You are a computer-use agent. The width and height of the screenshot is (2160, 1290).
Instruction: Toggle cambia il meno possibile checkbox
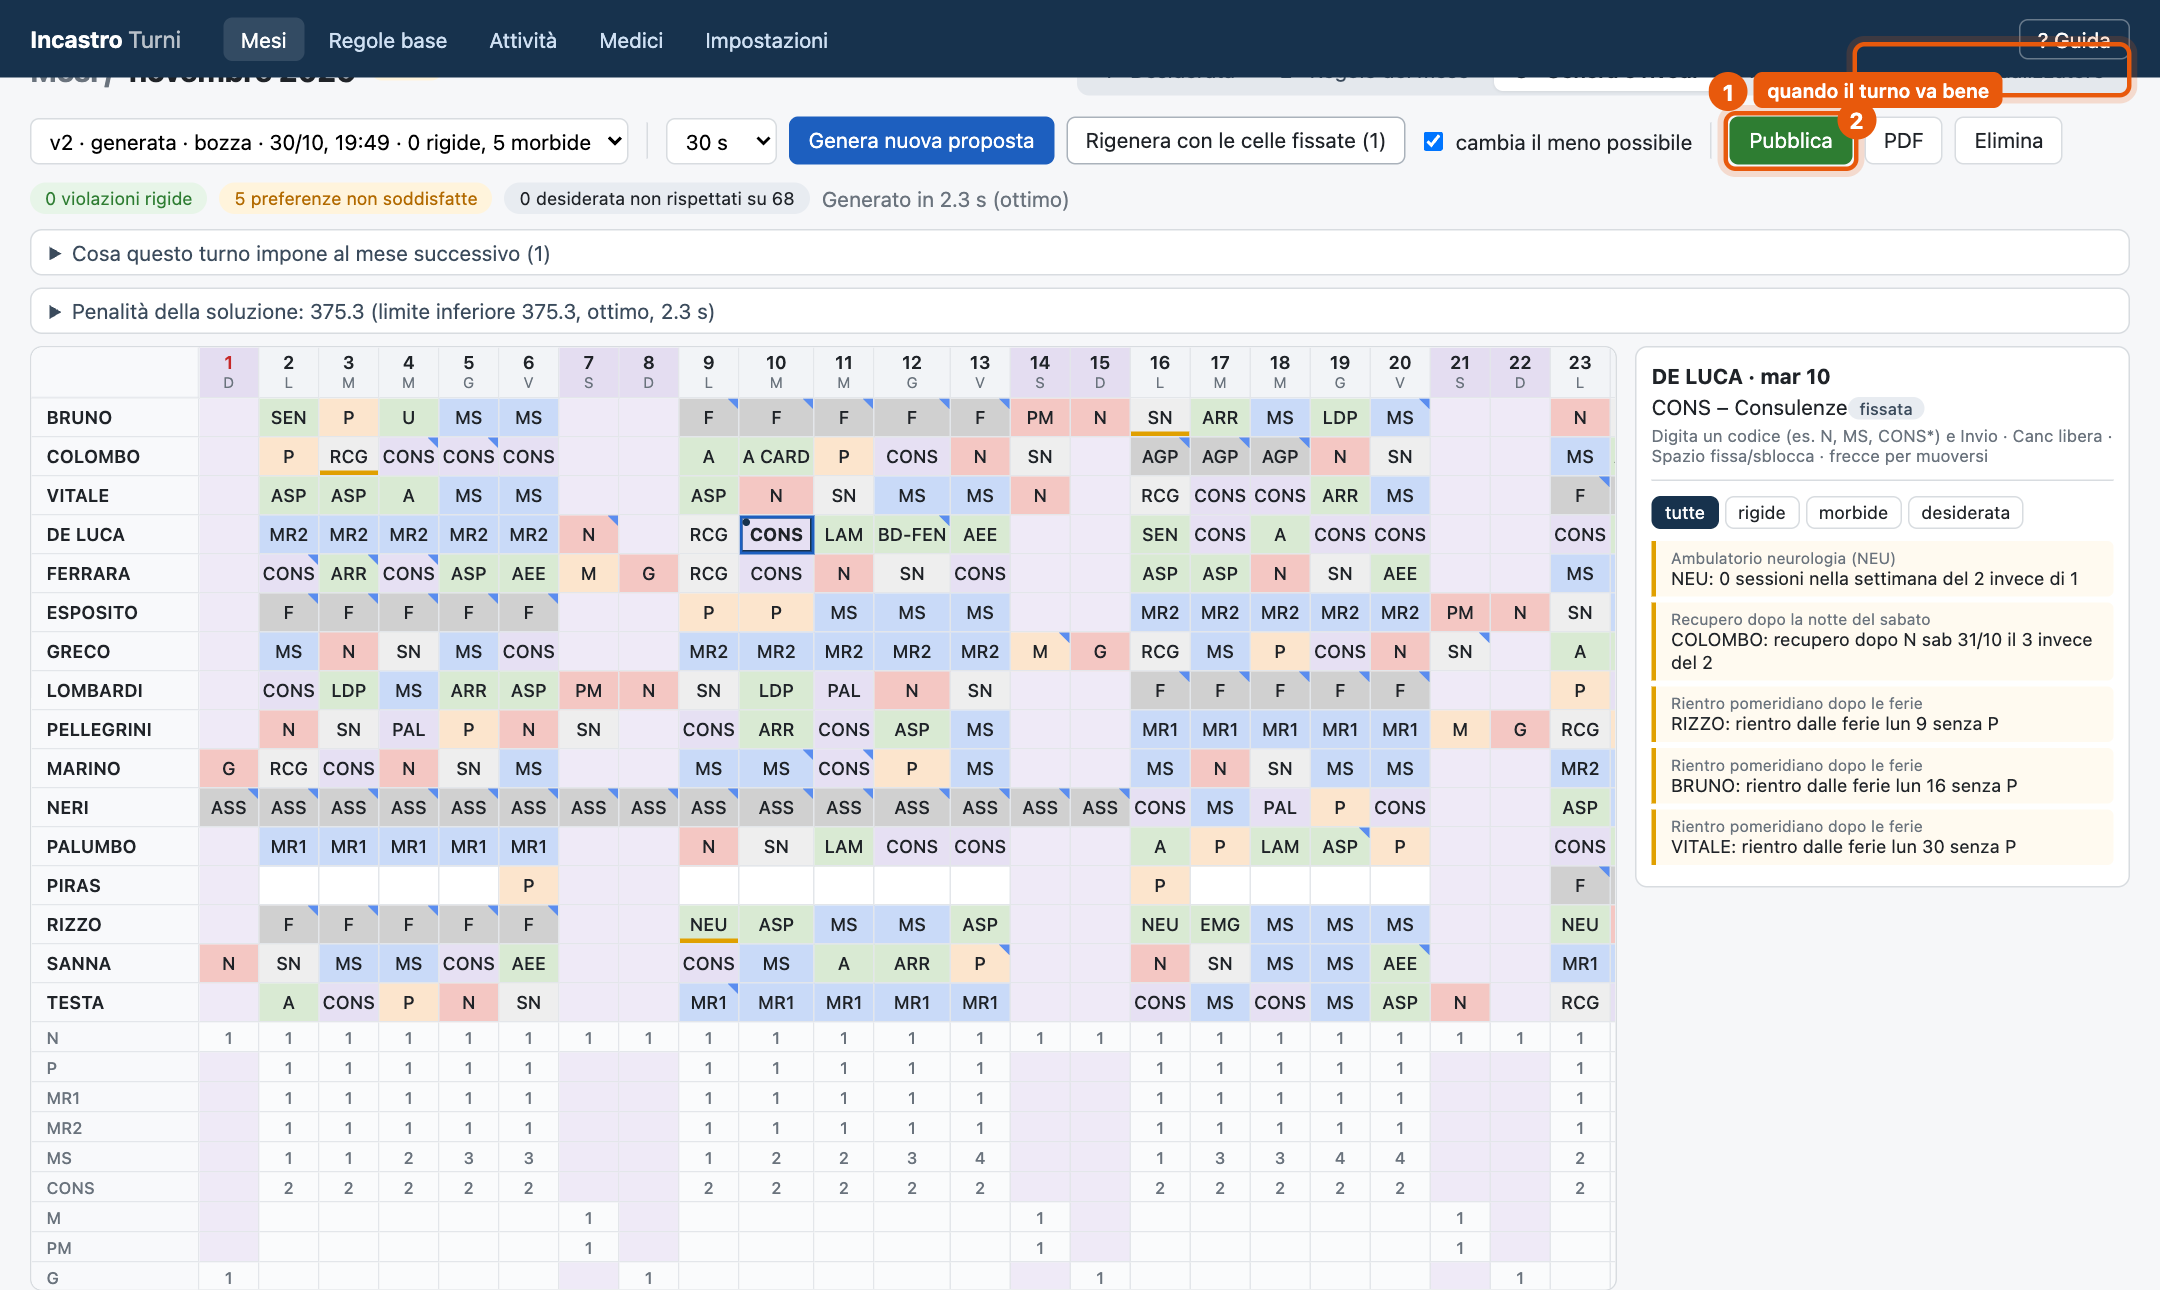[x=1433, y=142]
